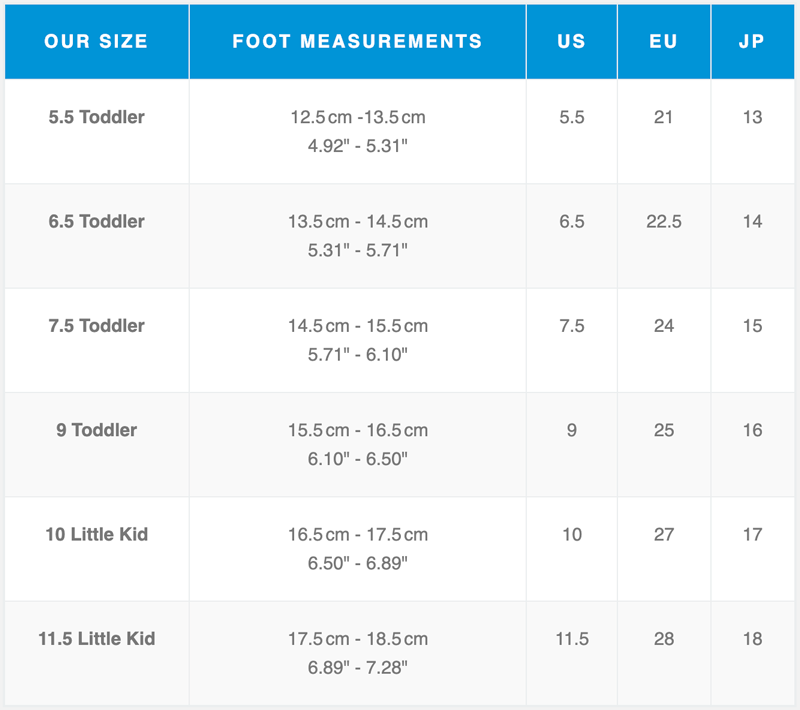Click JP size 18 cell
This screenshot has height=710, width=800.
coord(752,638)
